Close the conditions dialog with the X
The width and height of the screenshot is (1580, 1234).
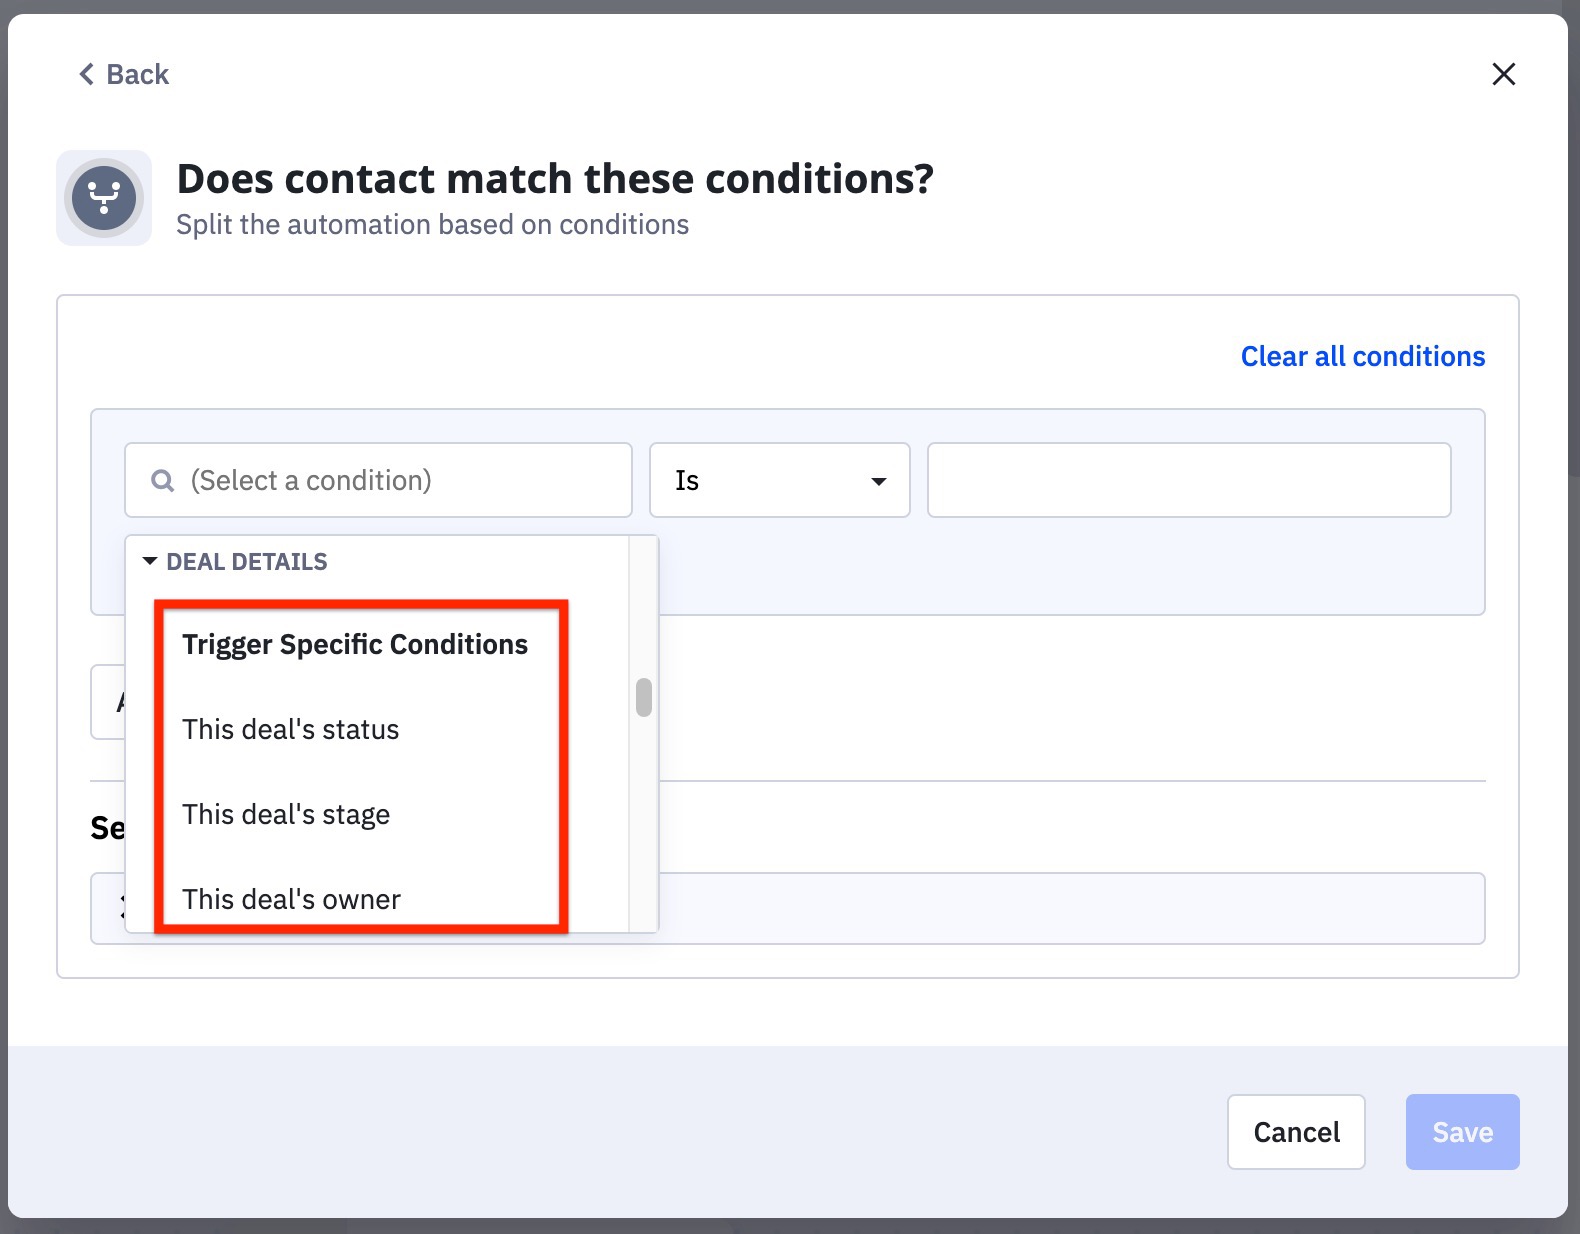(x=1503, y=74)
